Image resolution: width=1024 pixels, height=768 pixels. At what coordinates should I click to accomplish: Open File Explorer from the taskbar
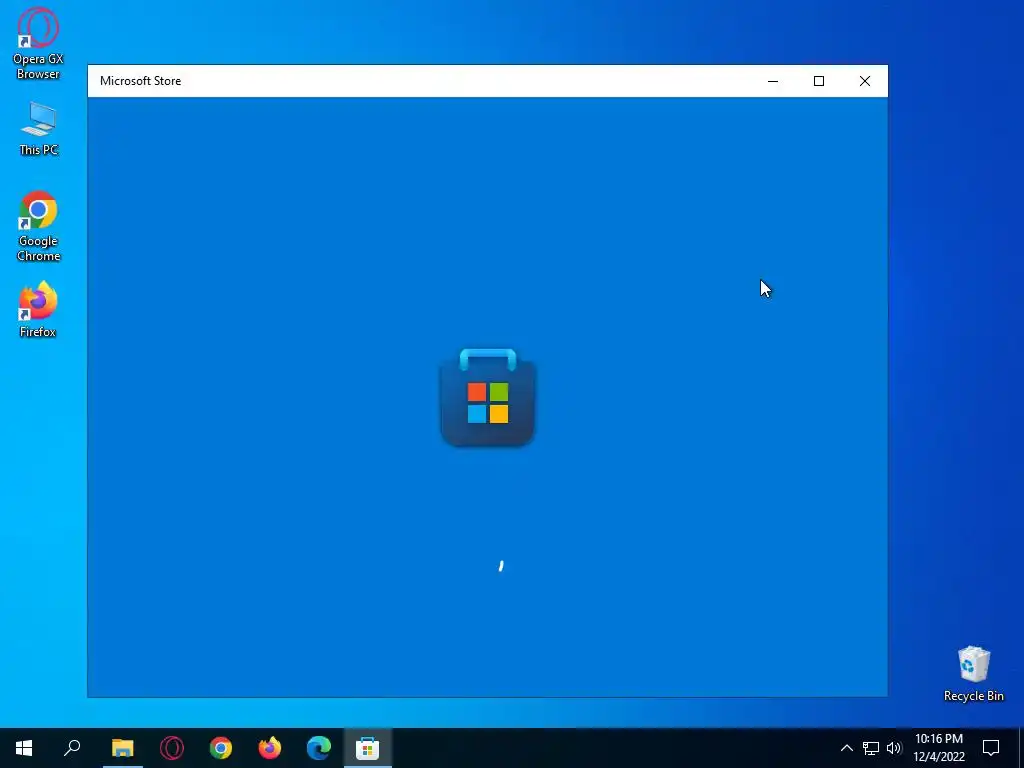[x=122, y=748]
